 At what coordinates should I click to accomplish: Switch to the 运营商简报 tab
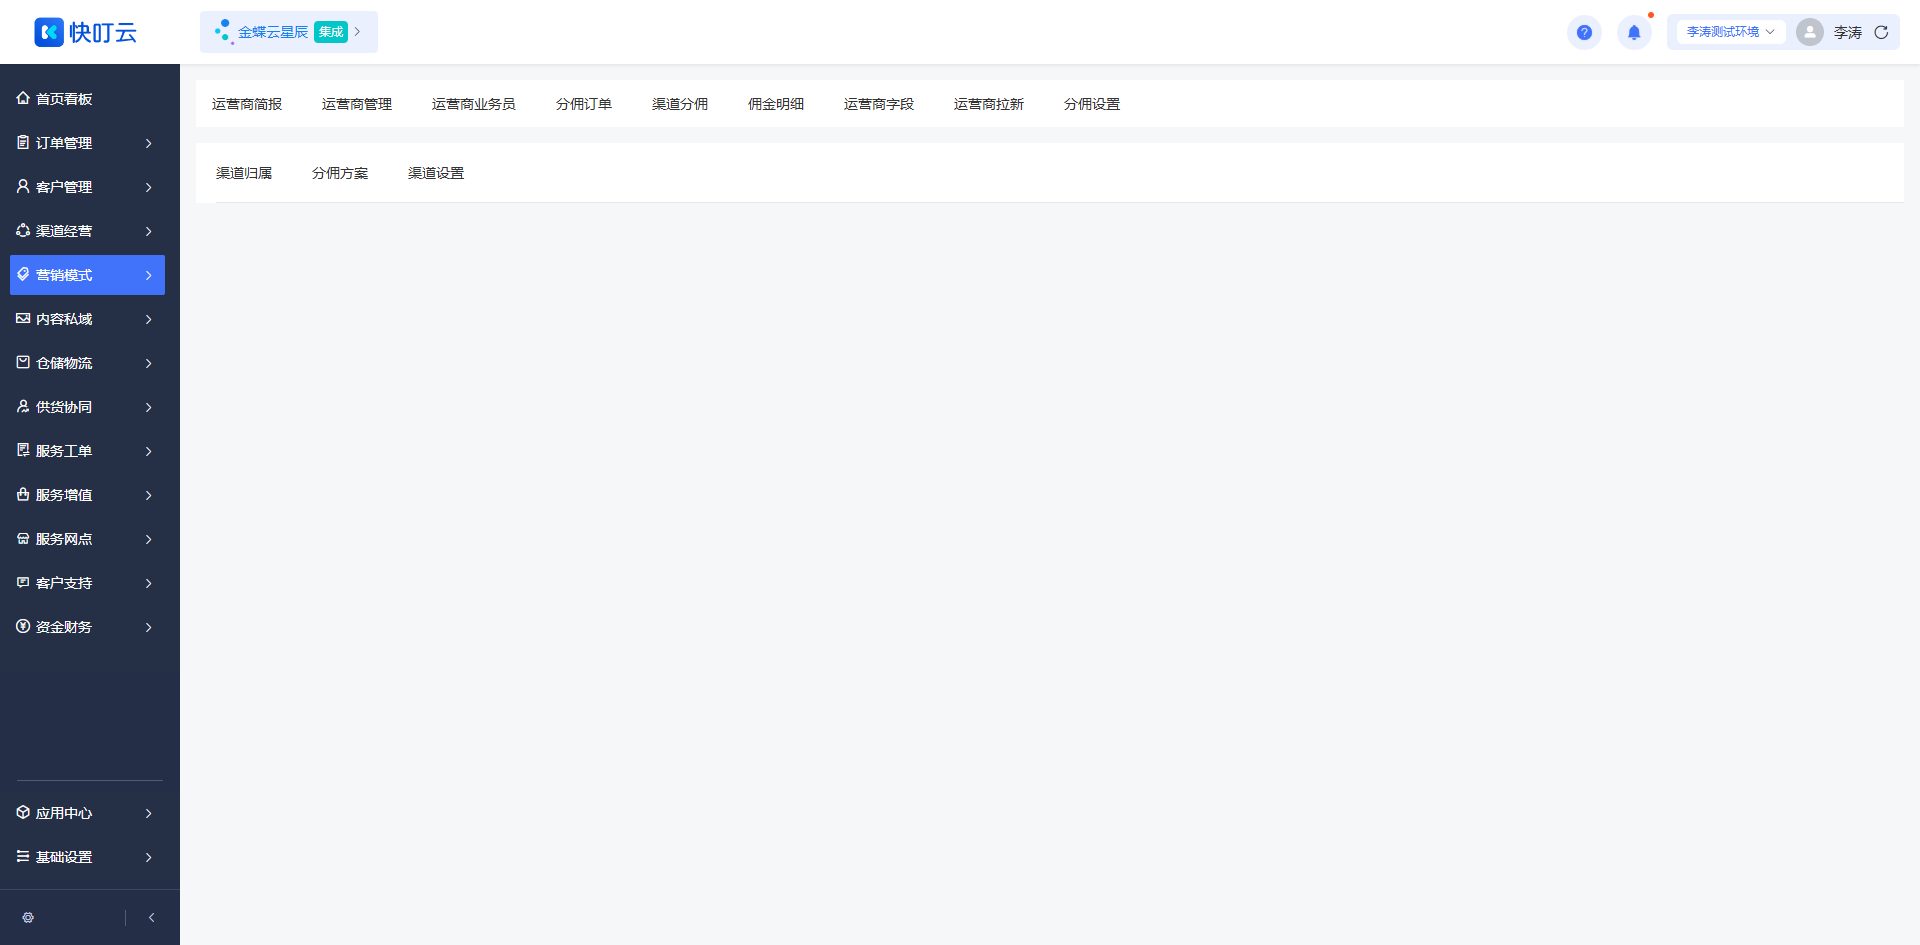247,104
